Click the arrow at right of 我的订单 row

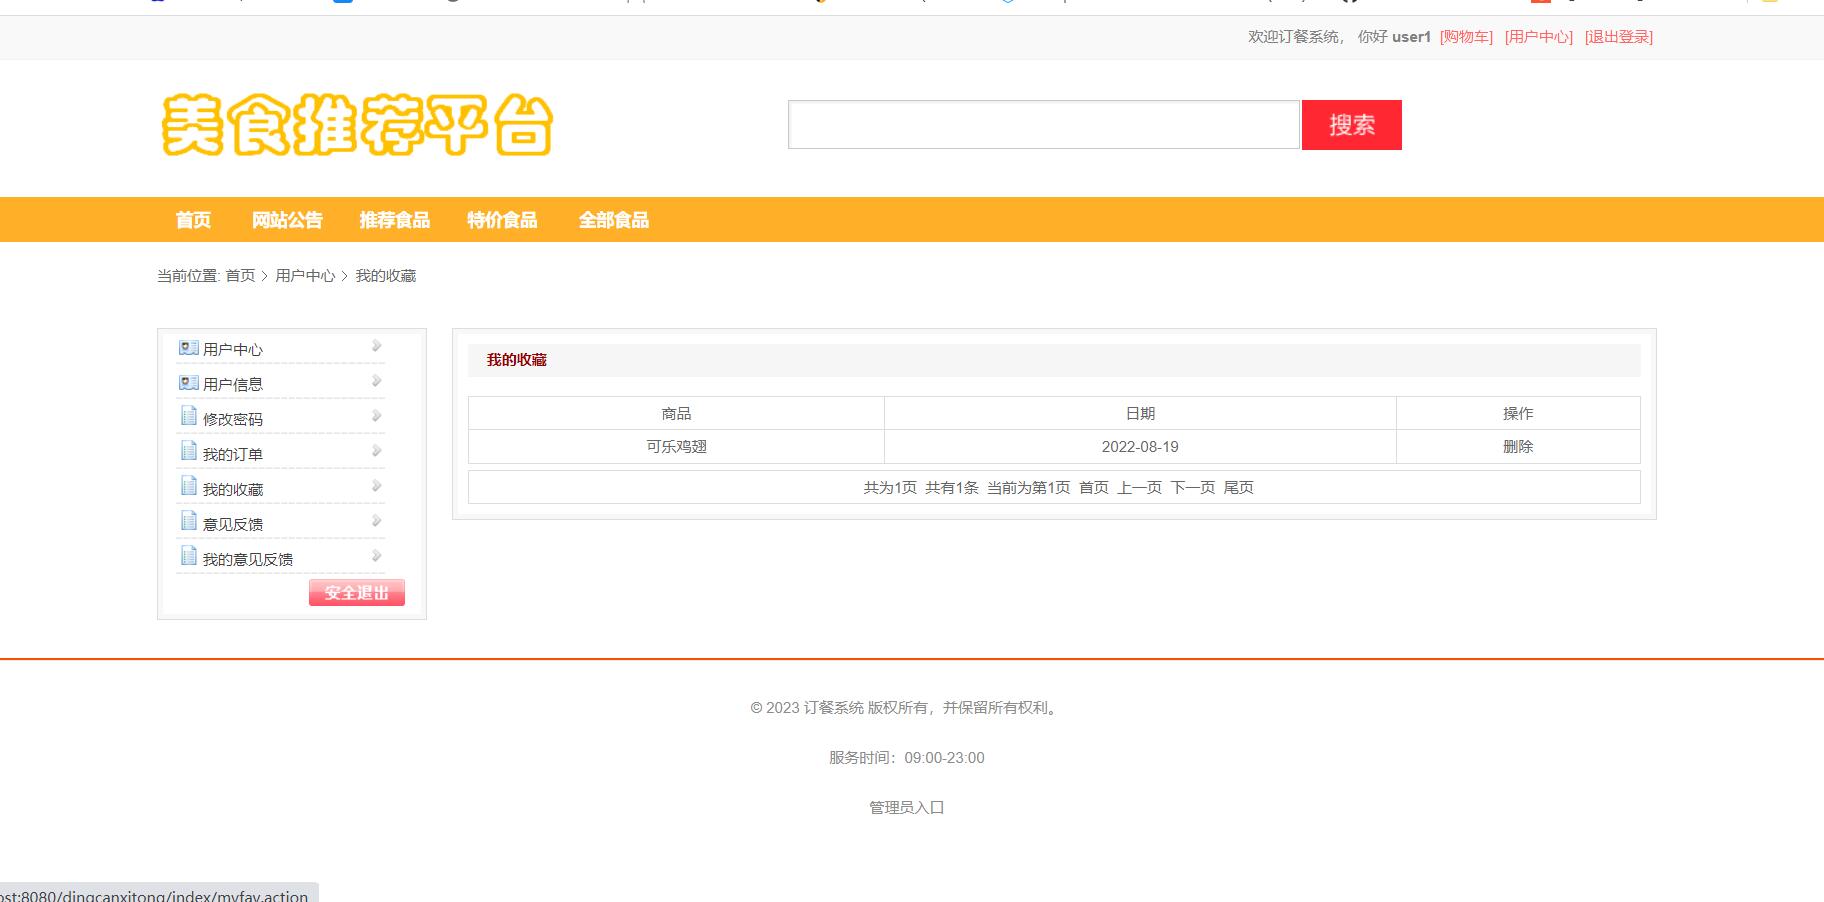[x=377, y=451]
